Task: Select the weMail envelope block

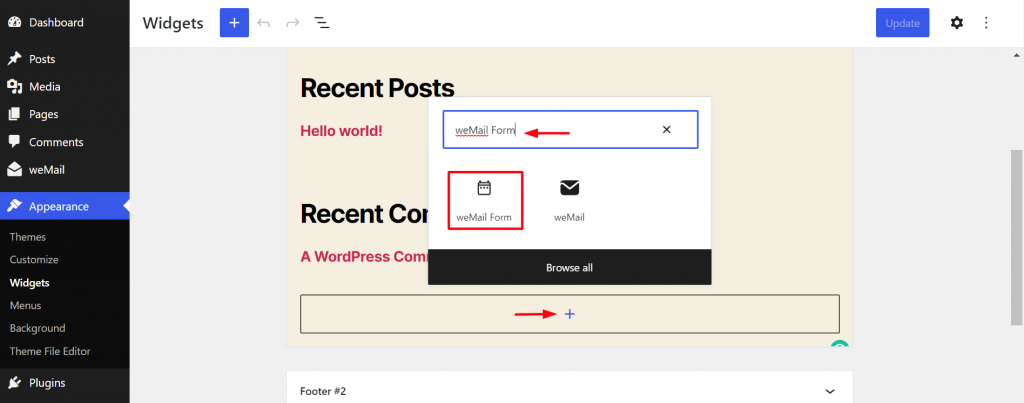Action: [x=569, y=200]
